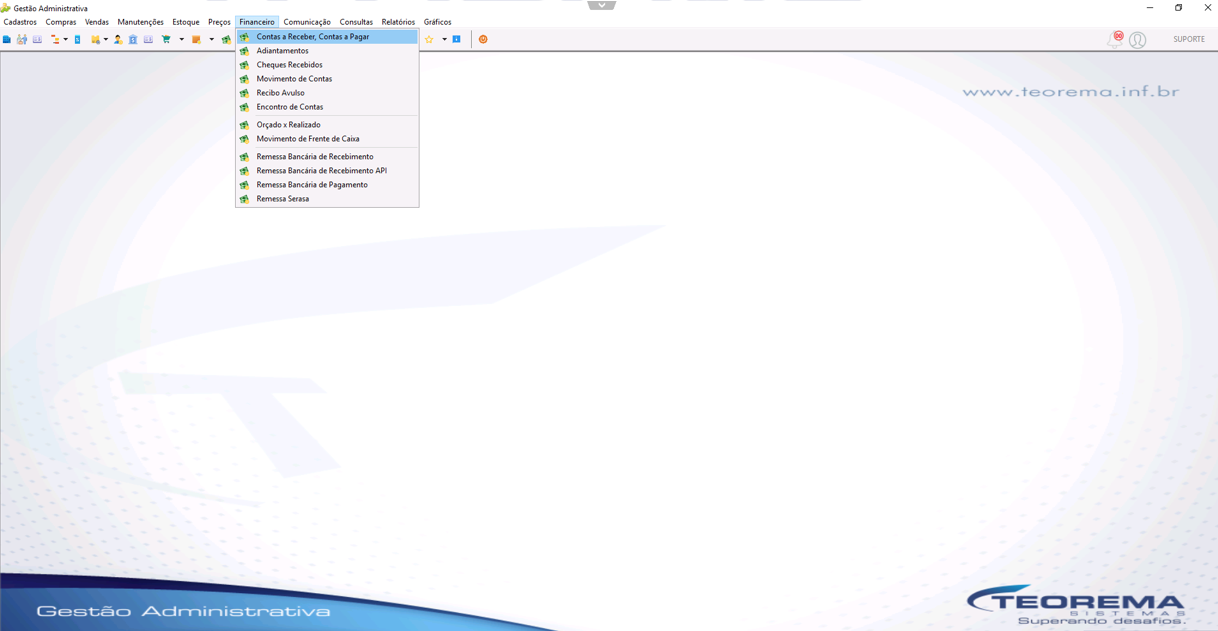Choose Cheques Recebidos from the menu

click(x=327, y=65)
